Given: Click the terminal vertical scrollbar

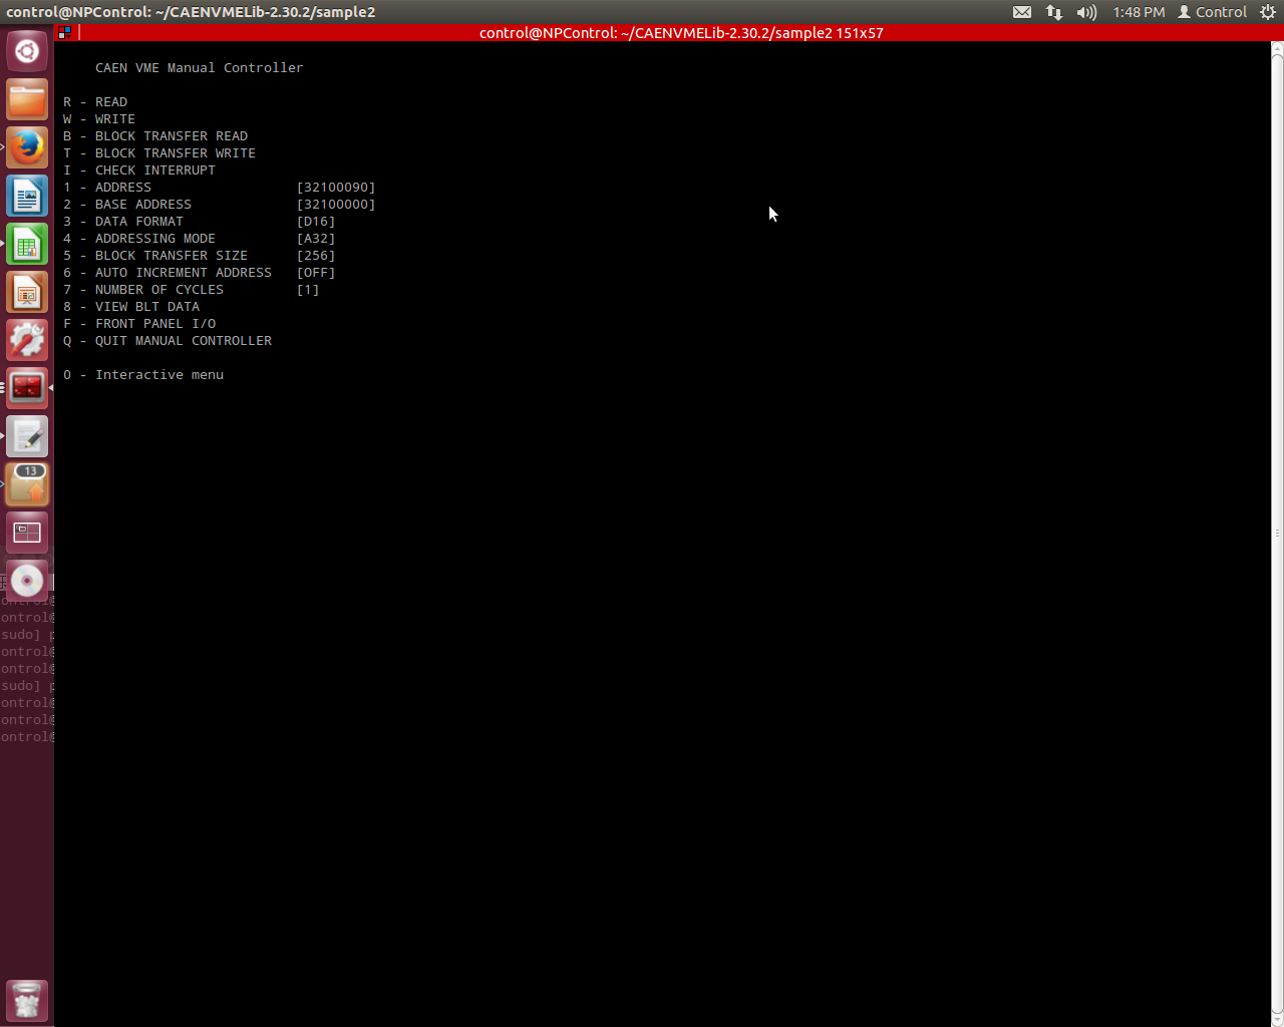Looking at the screenshot, I should 1277,533.
